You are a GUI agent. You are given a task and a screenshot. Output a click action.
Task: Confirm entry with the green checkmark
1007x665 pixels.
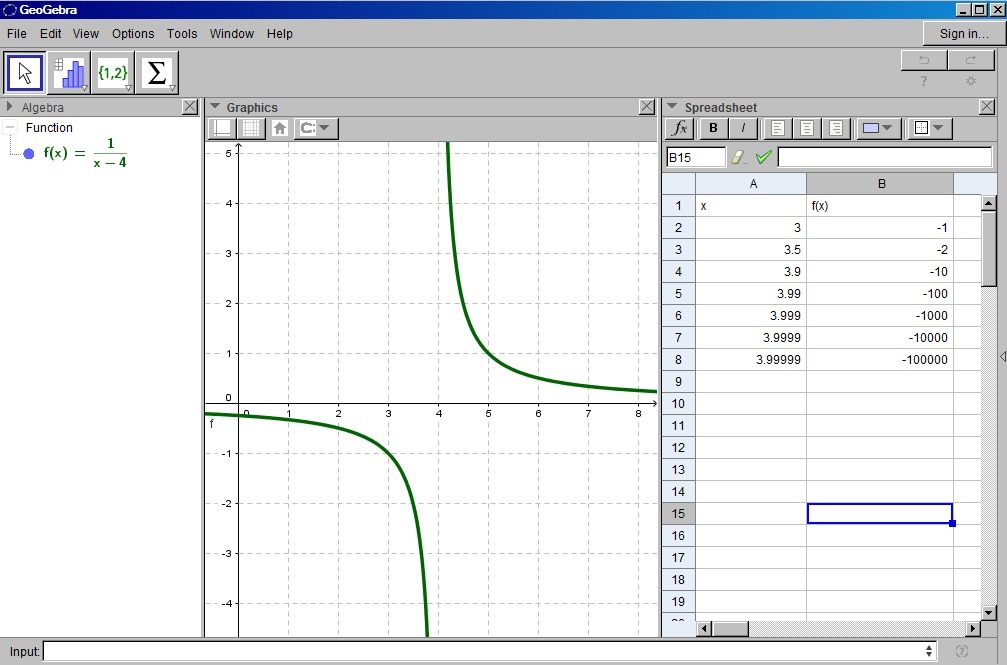764,157
